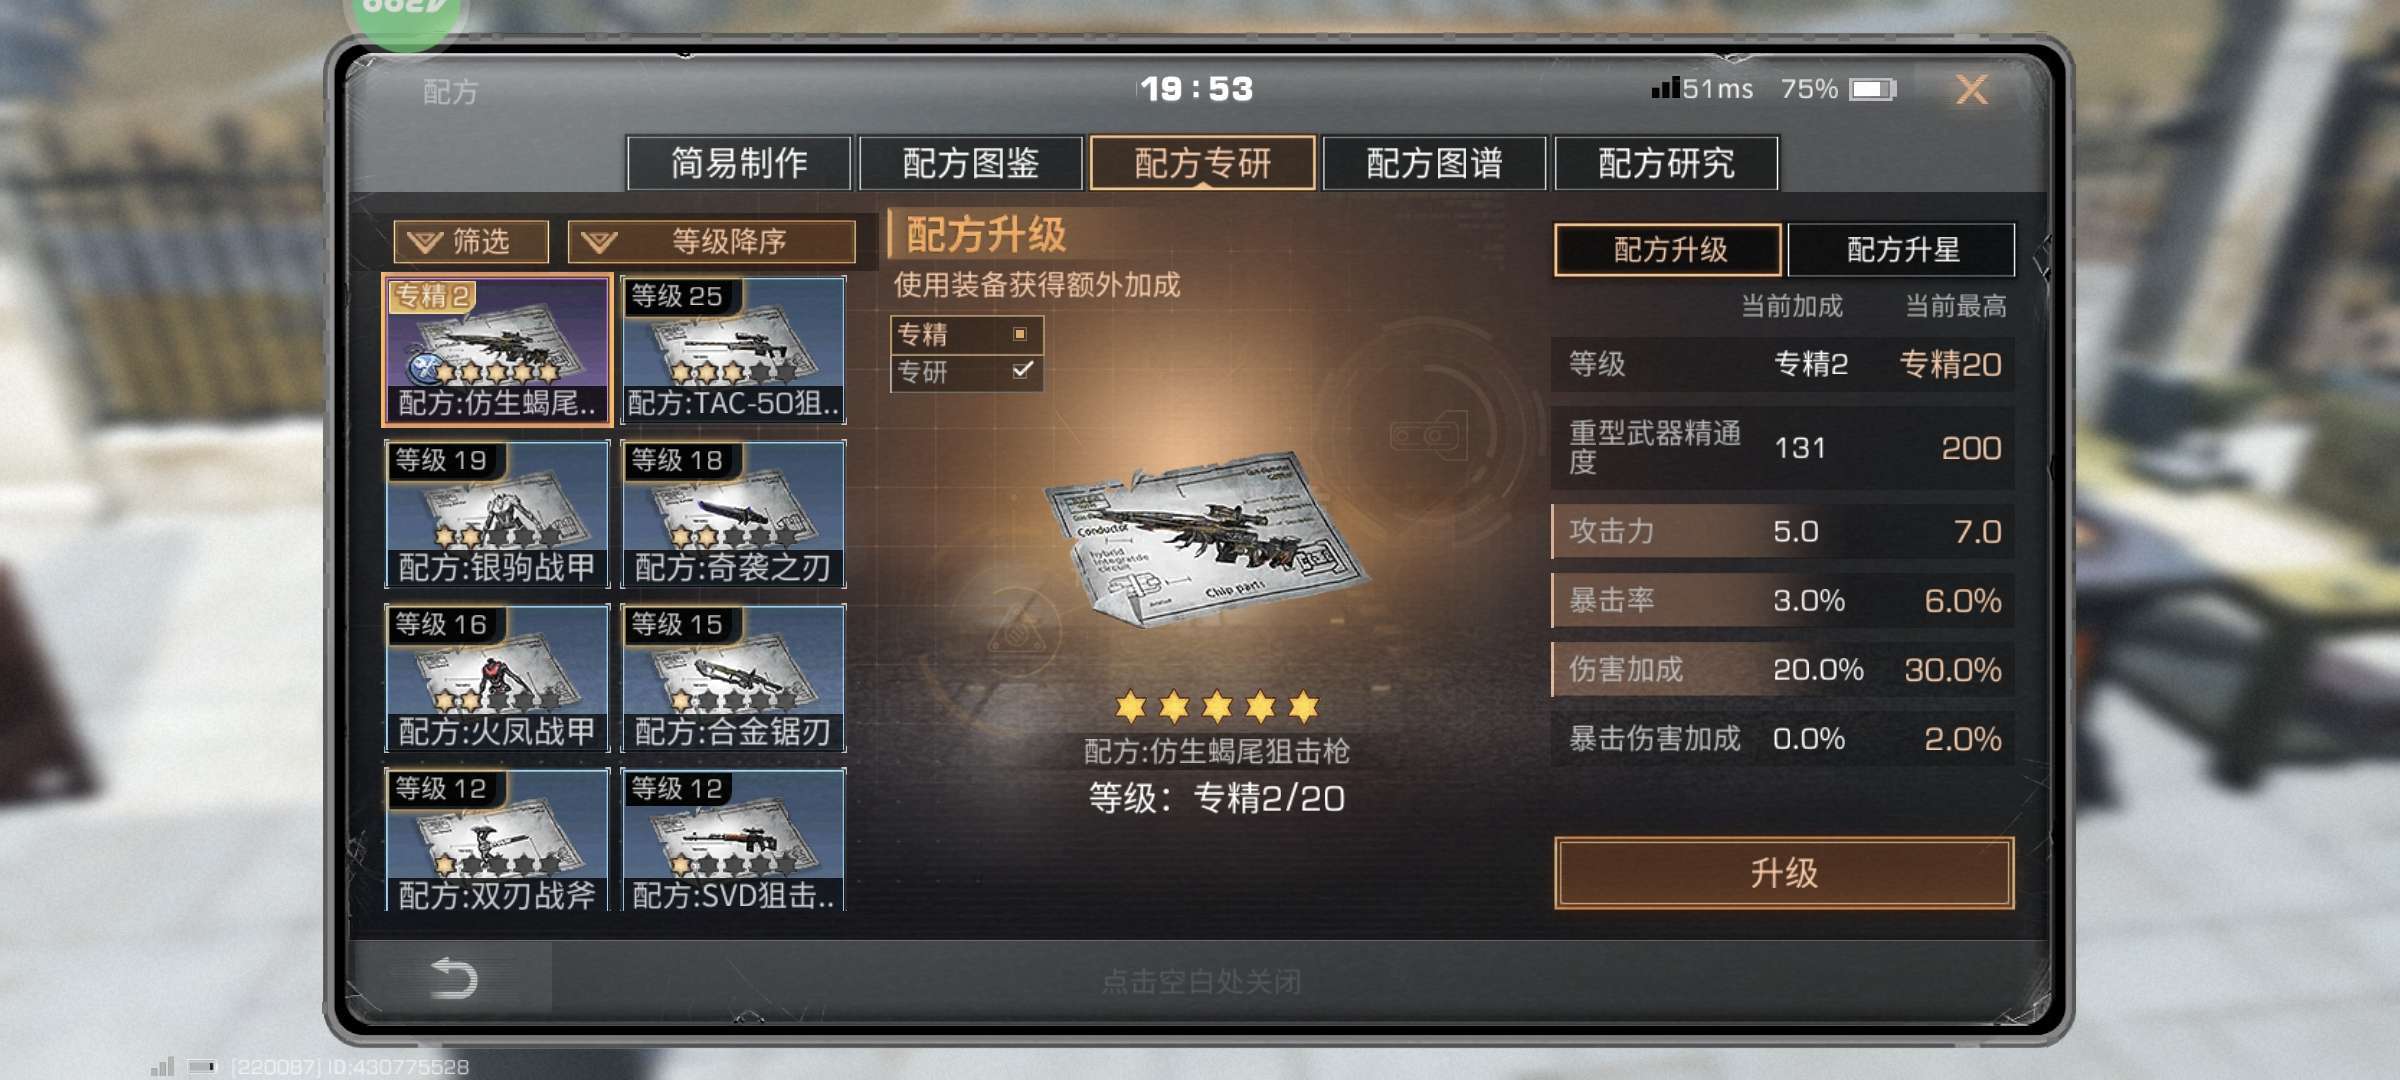Screen dimensions: 2400x1080
Task: Open the 简易制作 tab
Action: [x=738, y=163]
